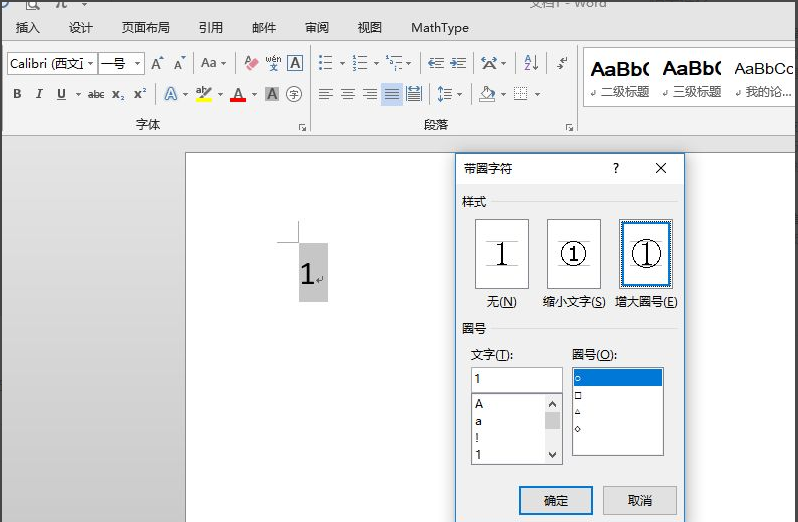Click the enclosed character icon
This screenshot has height=522, width=798.
(x=294, y=94)
